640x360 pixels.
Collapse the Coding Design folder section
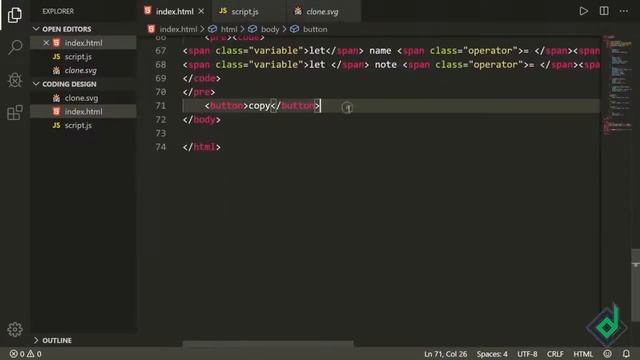coord(69,84)
